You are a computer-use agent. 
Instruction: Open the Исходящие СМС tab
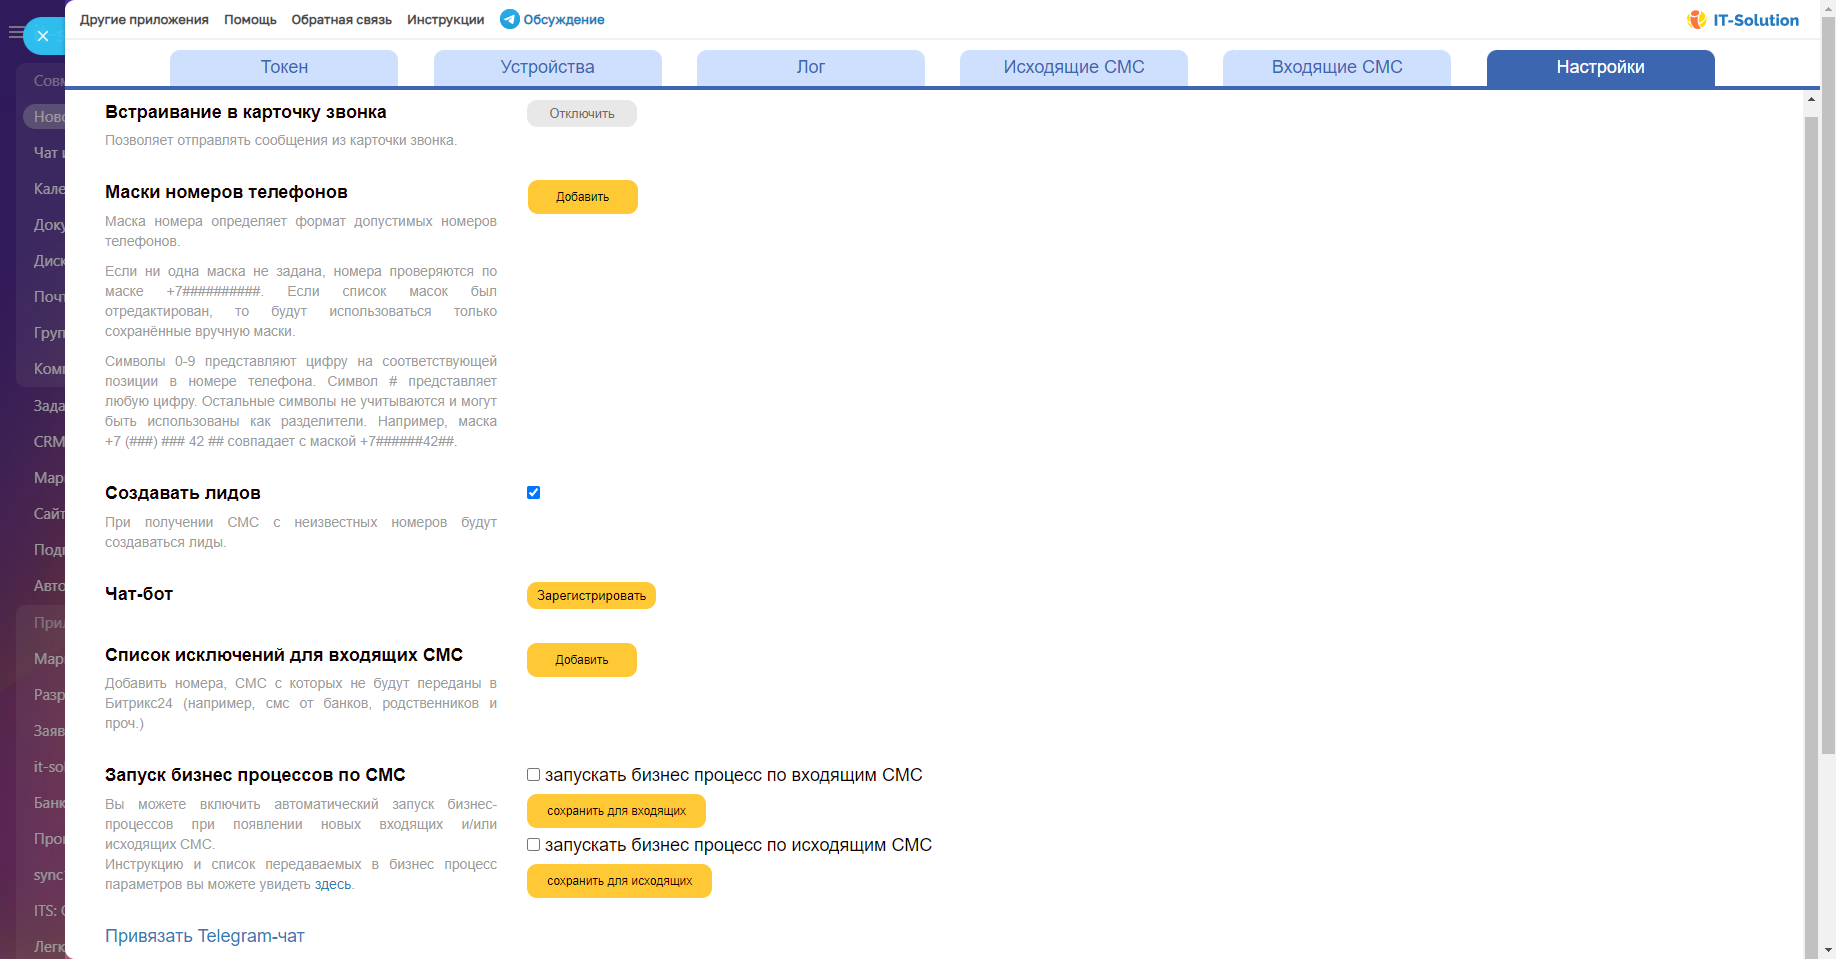1073,67
